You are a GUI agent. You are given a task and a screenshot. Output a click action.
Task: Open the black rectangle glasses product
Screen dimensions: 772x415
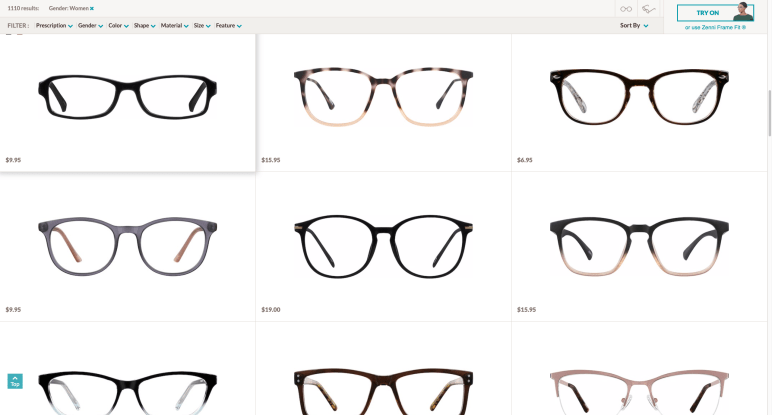point(128,96)
